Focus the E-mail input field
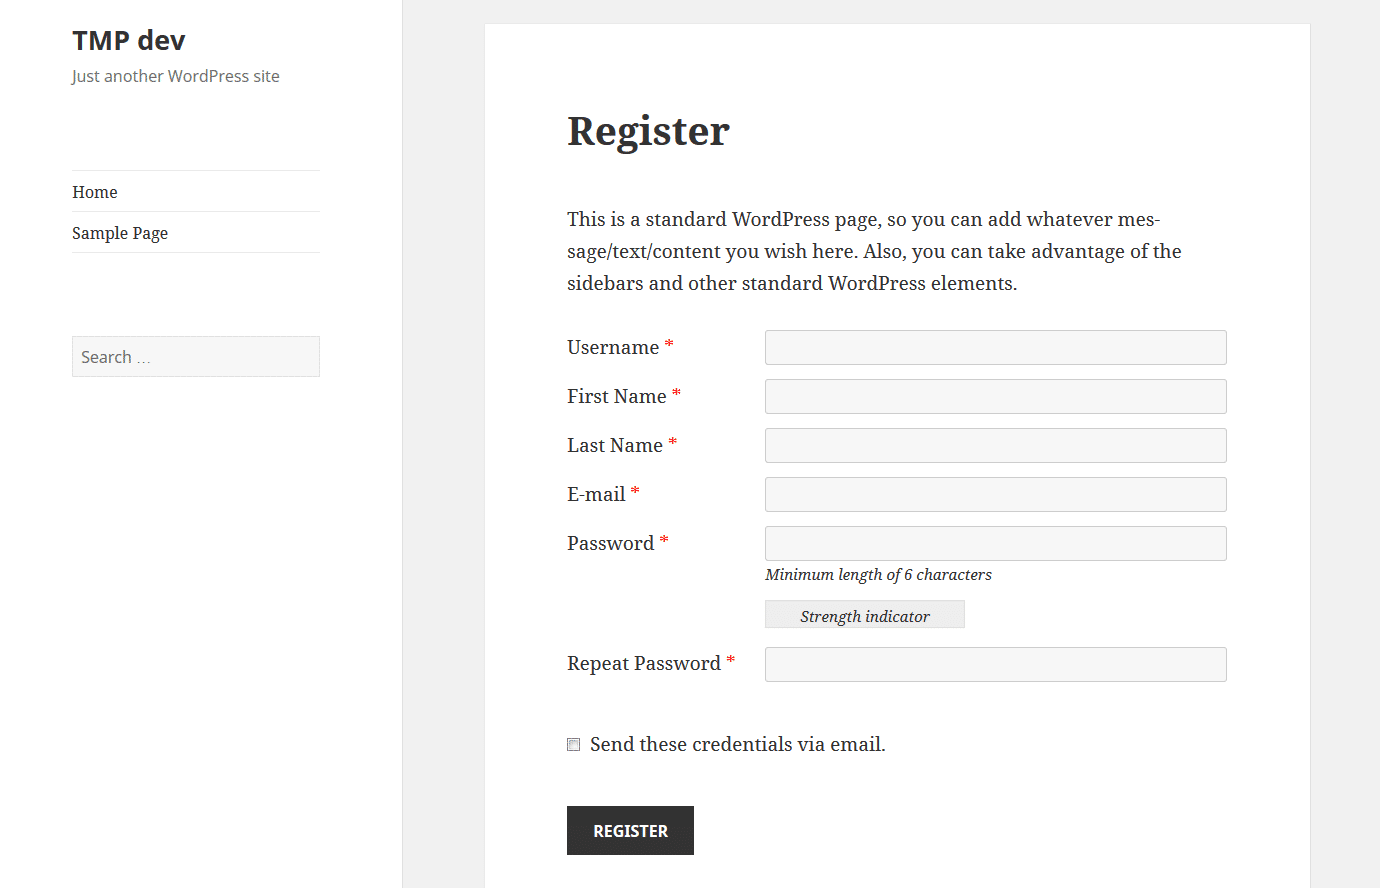This screenshot has height=888, width=1380. click(995, 494)
